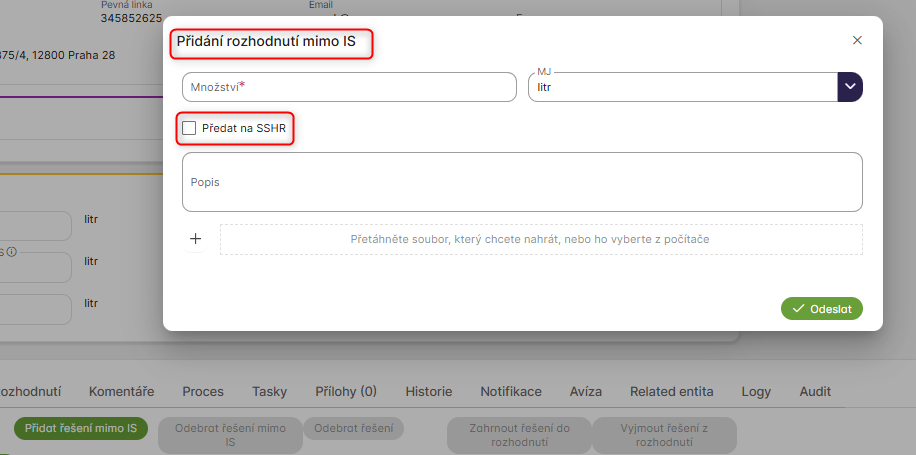
Task: Click the plus icon to add attachment
Action: (196, 239)
